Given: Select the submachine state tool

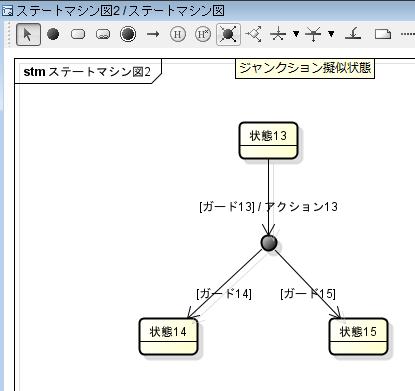Looking at the screenshot, I should [103, 34].
